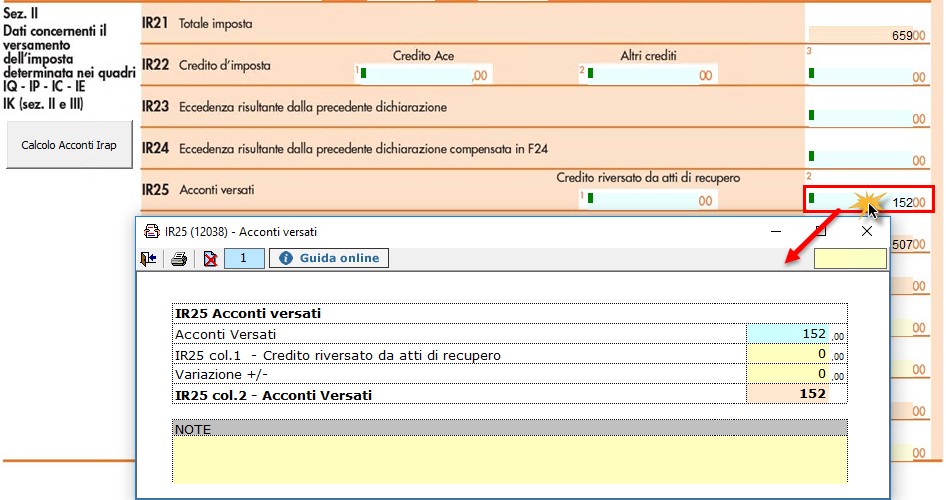Click the exit door icon in dialog toolbar
This screenshot has width=946, height=500.
pos(150,259)
